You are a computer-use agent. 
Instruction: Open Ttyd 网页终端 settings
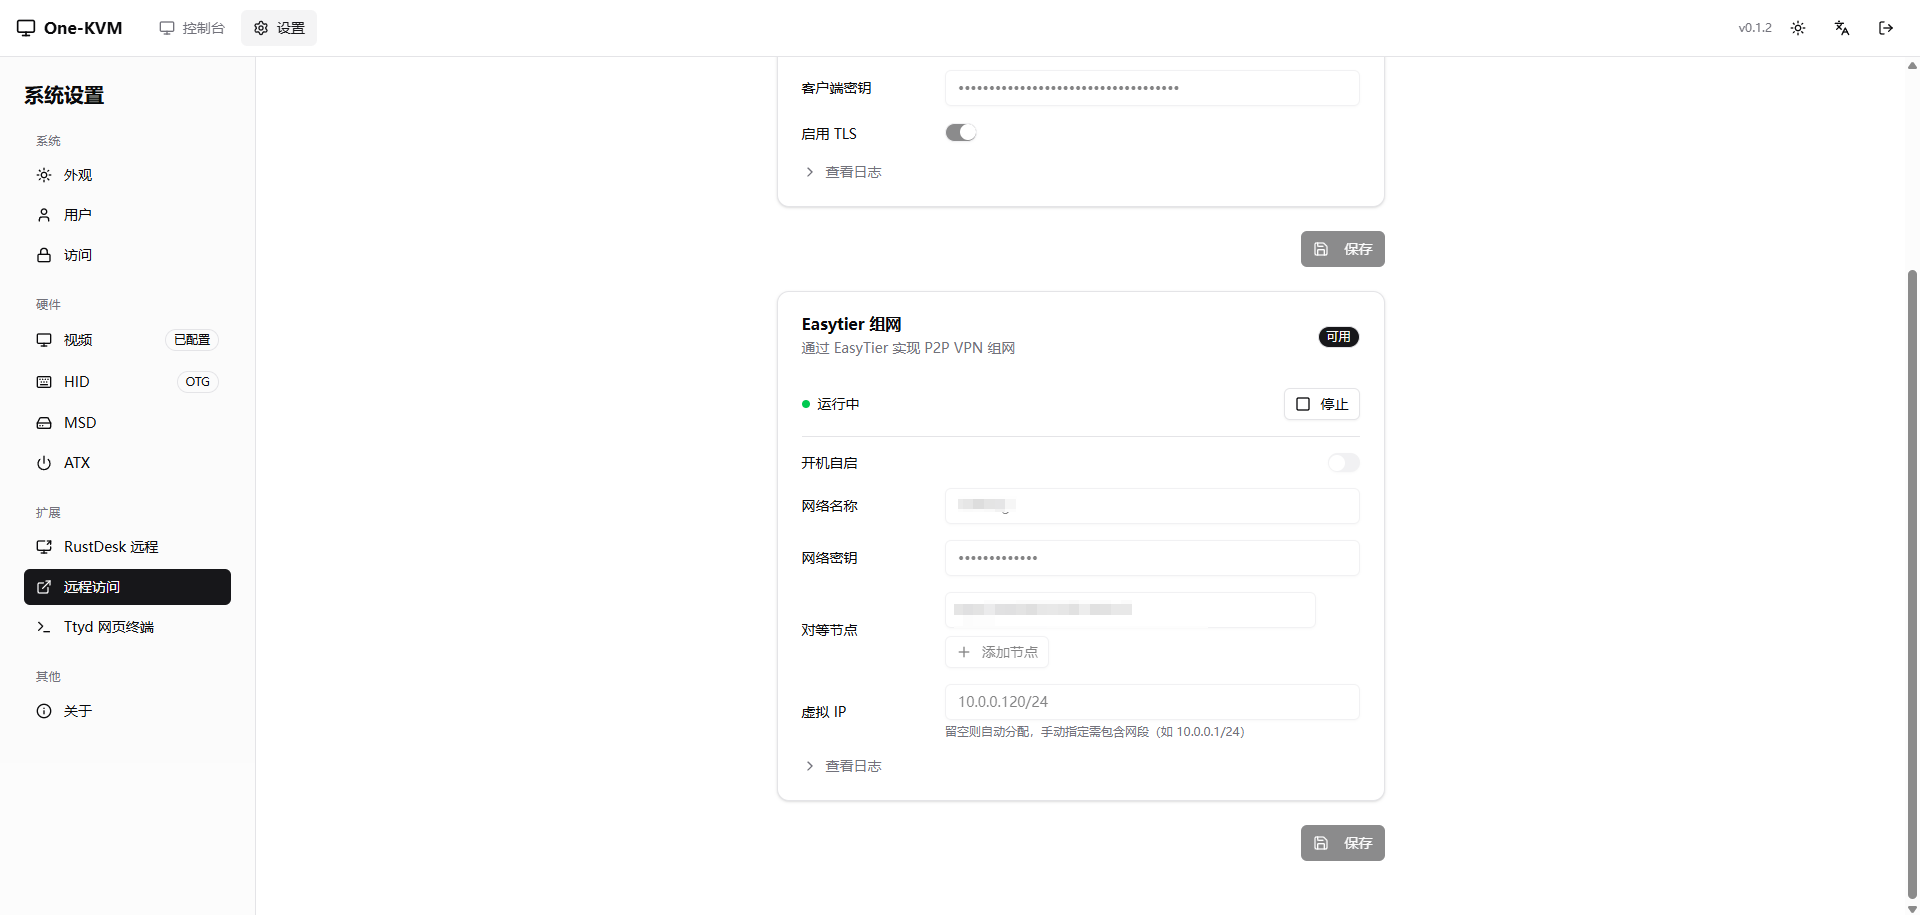[x=108, y=627]
